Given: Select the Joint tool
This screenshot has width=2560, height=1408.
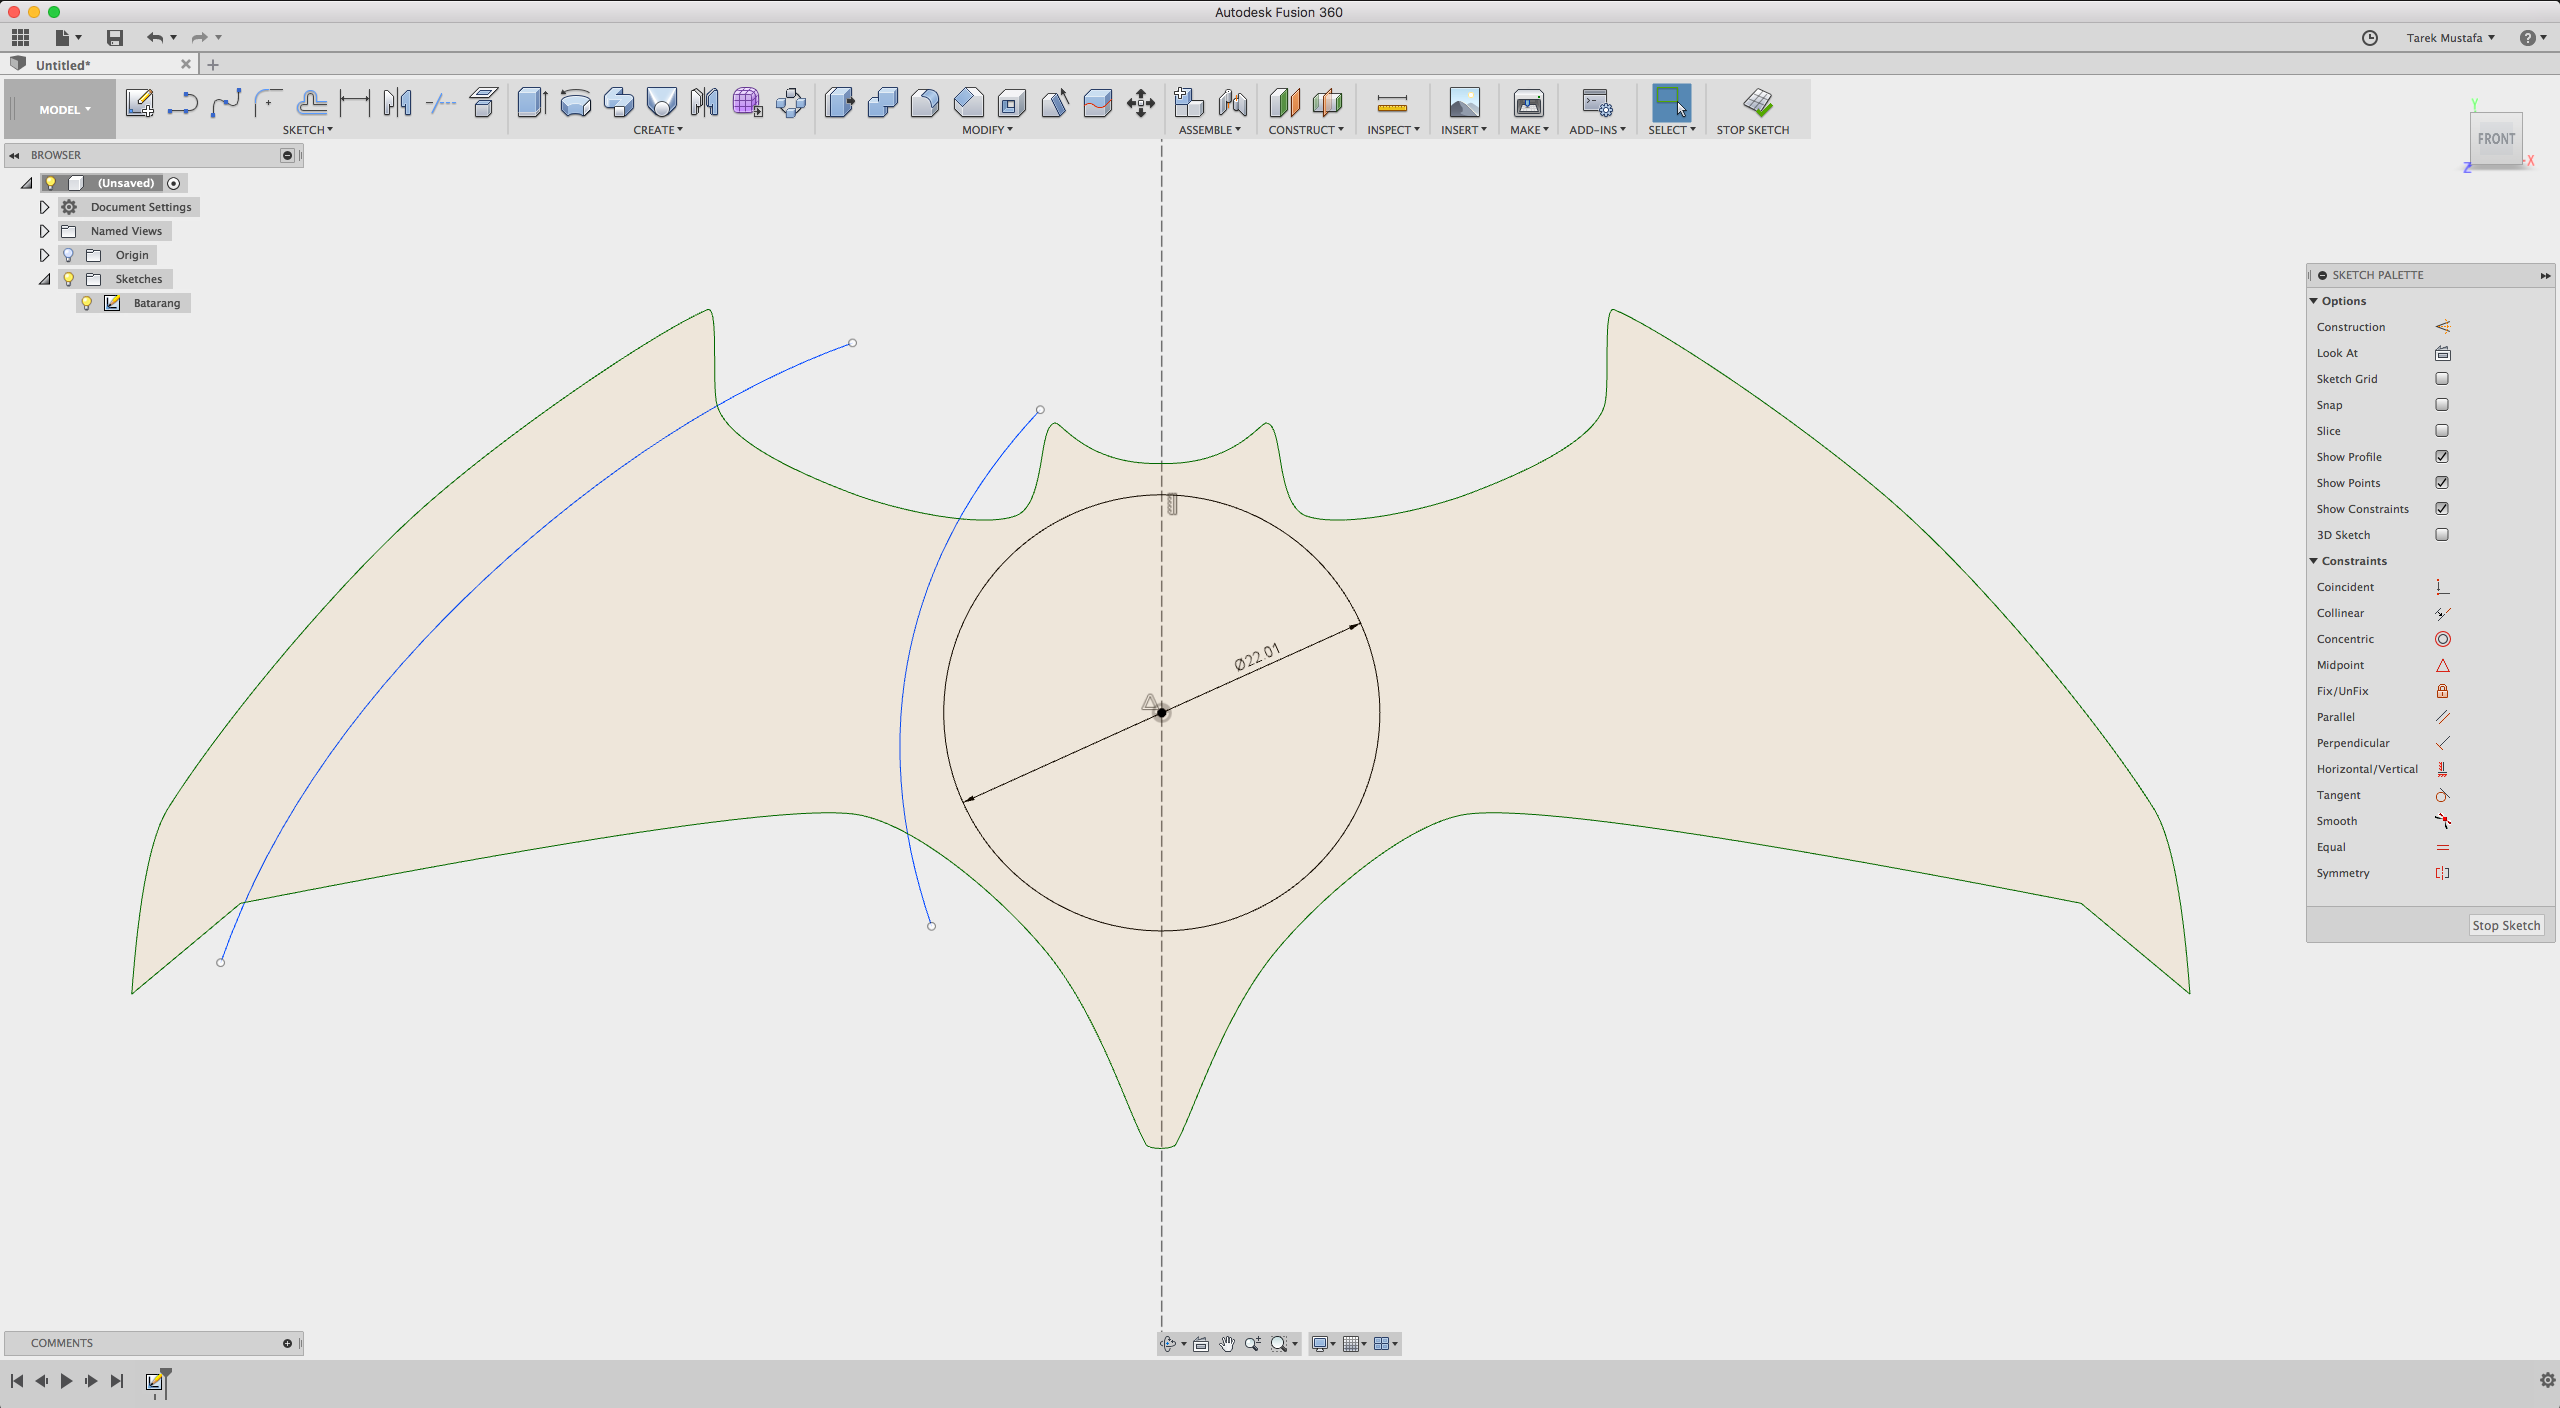Looking at the screenshot, I should [1232, 103].
